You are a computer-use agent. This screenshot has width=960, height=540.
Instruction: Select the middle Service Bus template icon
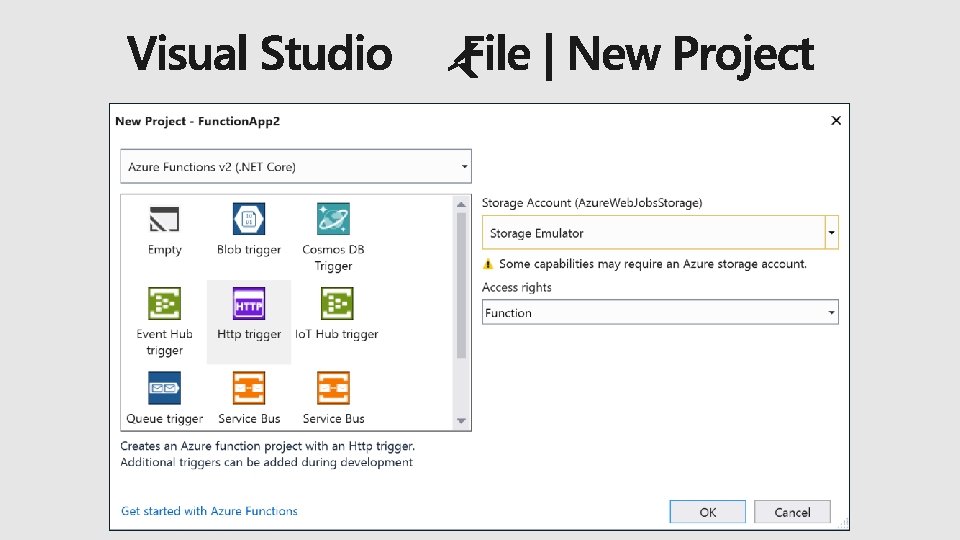[249, 388]
